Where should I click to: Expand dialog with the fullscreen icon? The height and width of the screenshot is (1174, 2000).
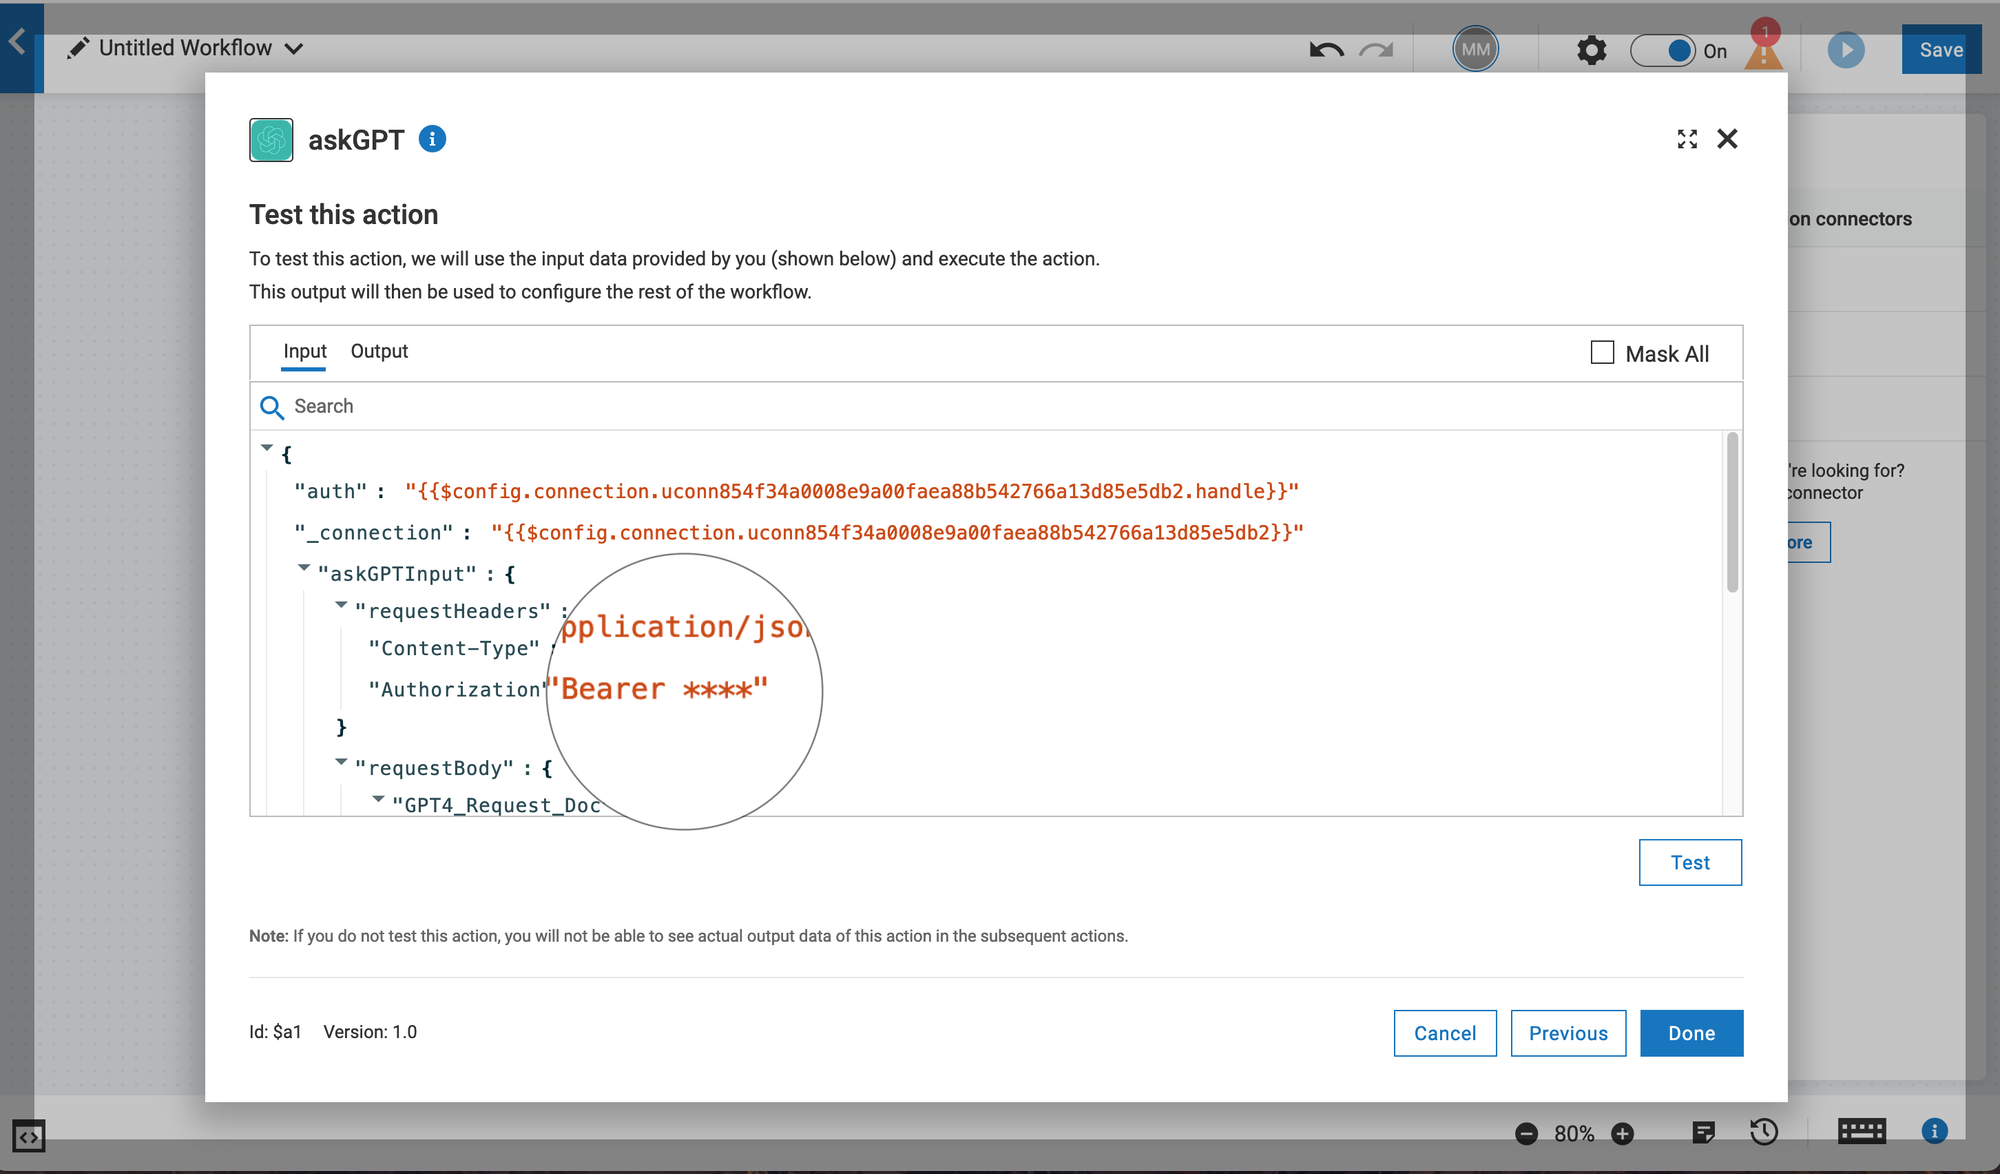(1687, 139)
